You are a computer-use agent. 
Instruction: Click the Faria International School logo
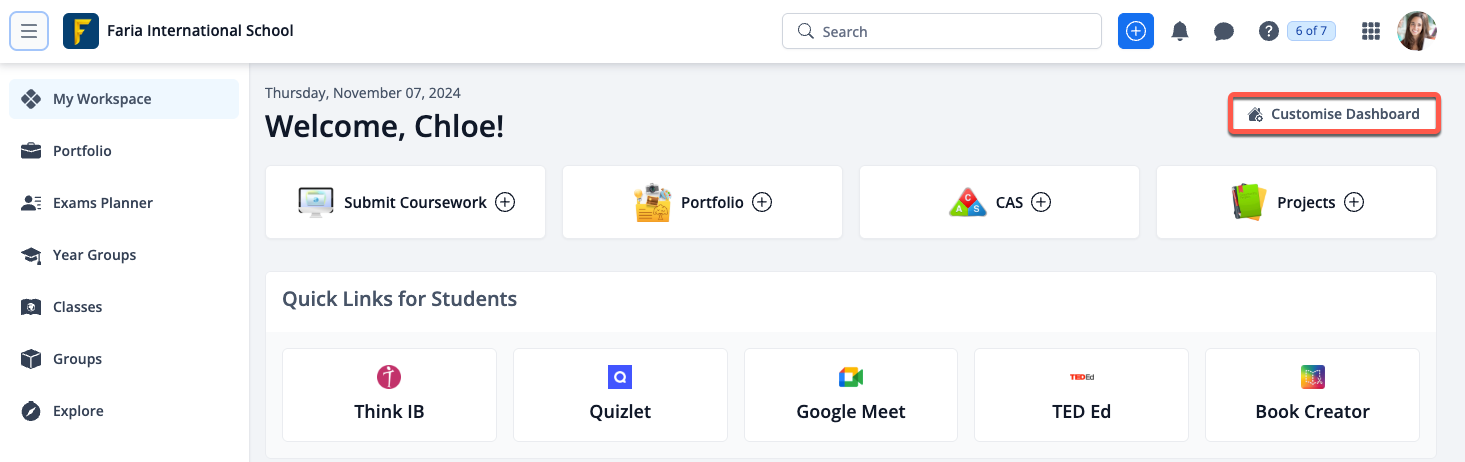coord(81,31)
